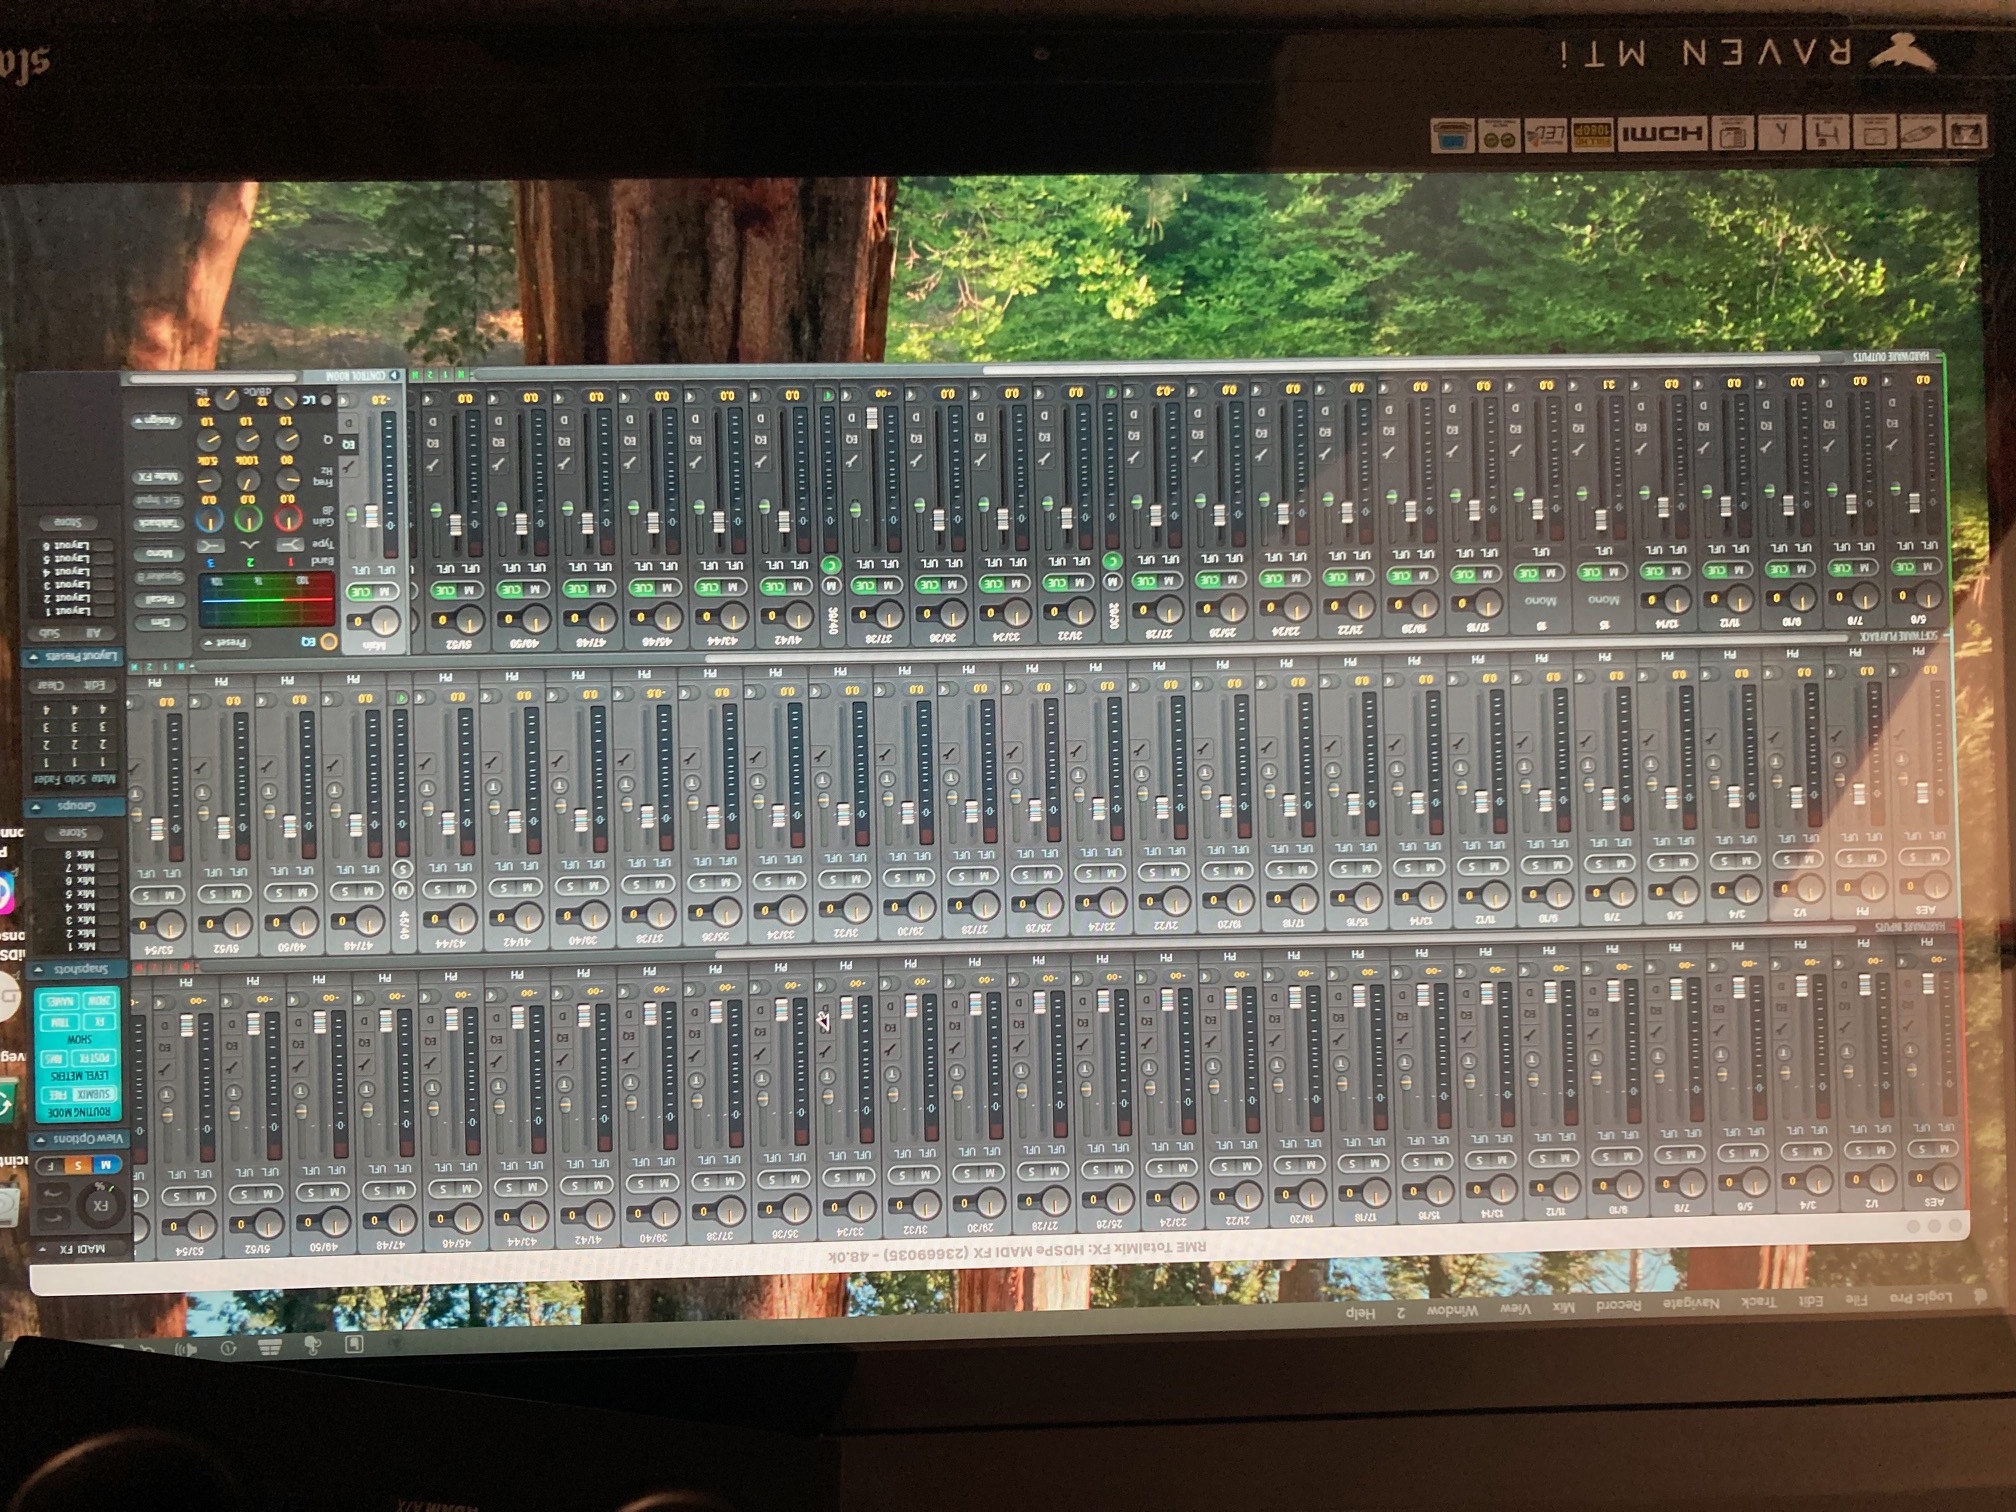
Task: Click the global FX return knob
Action: 100,1206
